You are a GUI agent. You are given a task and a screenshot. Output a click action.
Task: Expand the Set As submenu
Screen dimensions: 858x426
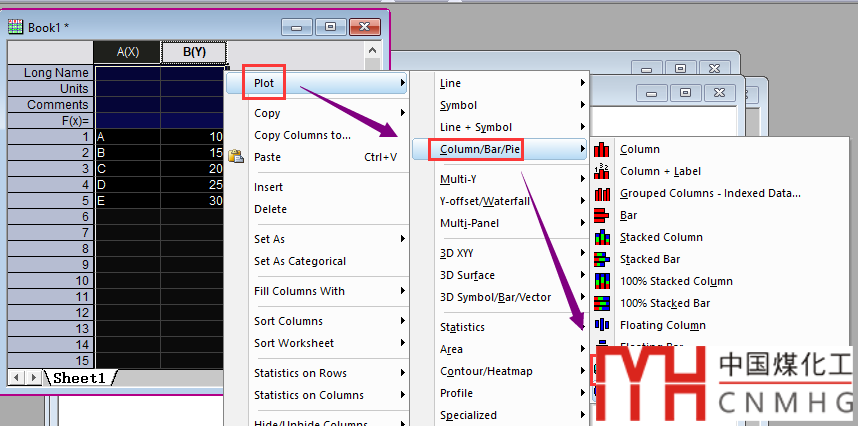[x=317, y=239]
